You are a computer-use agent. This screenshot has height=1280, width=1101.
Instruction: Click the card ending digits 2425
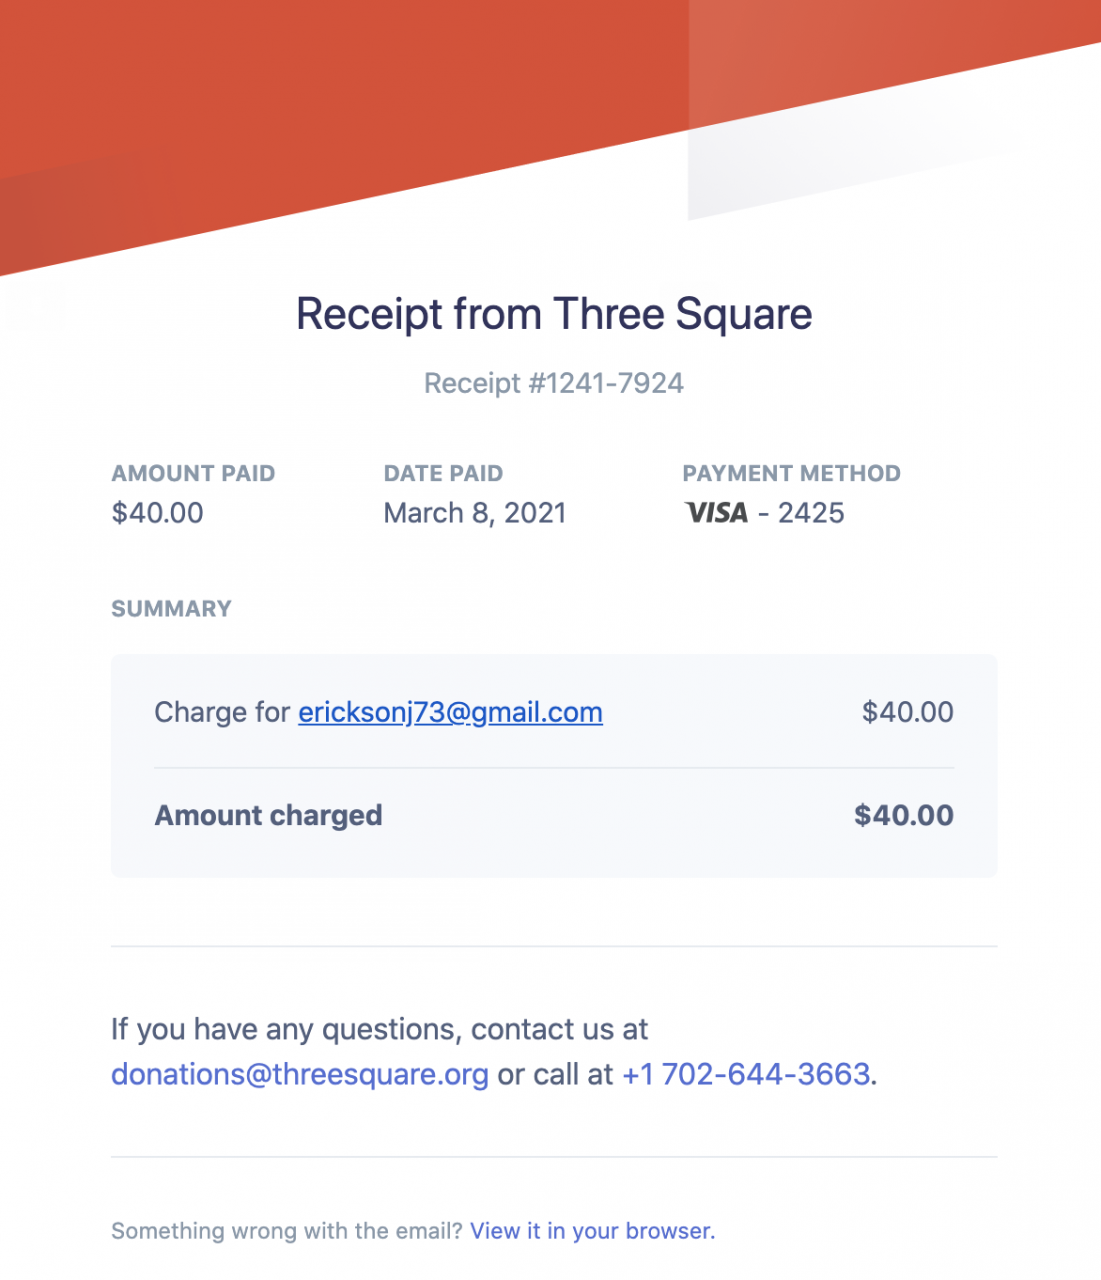[x=811, y=513]
